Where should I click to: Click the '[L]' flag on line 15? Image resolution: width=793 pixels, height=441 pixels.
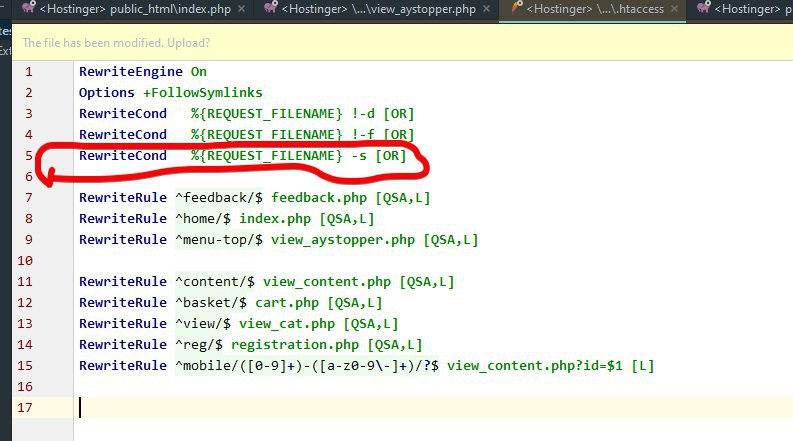click(x=642, y=366)
